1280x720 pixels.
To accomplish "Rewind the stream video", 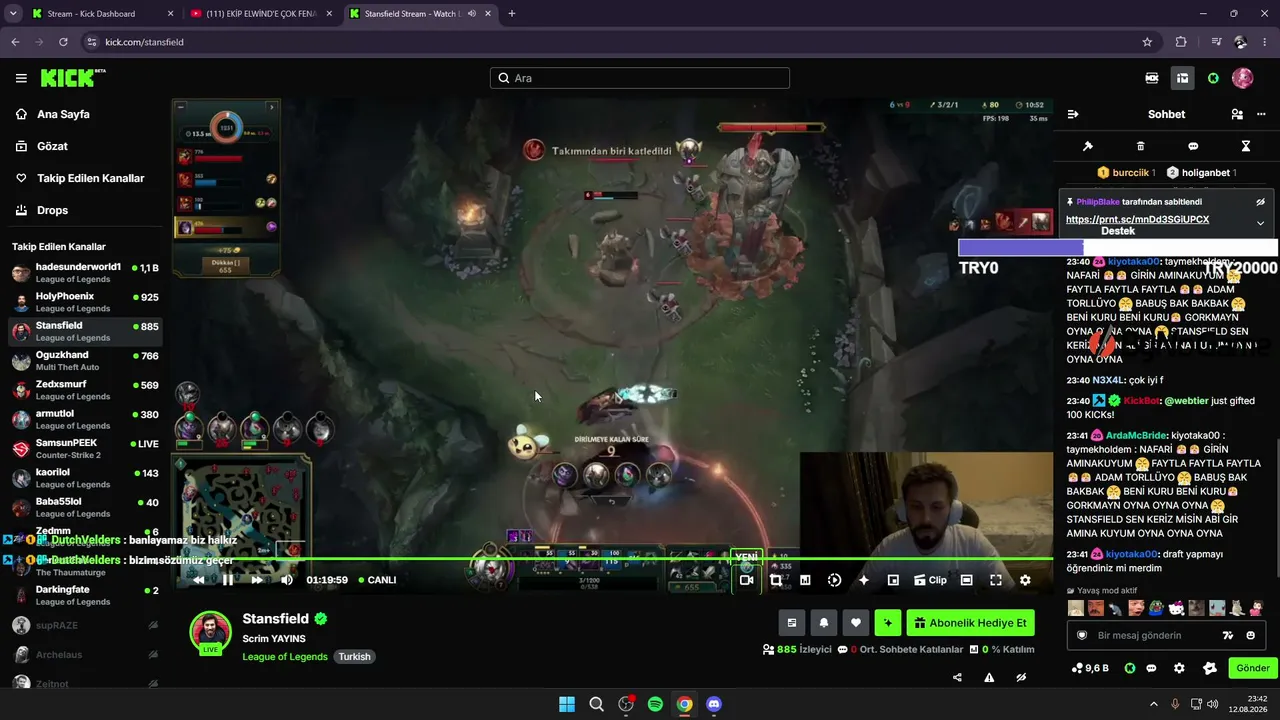I will coord(199,580).
